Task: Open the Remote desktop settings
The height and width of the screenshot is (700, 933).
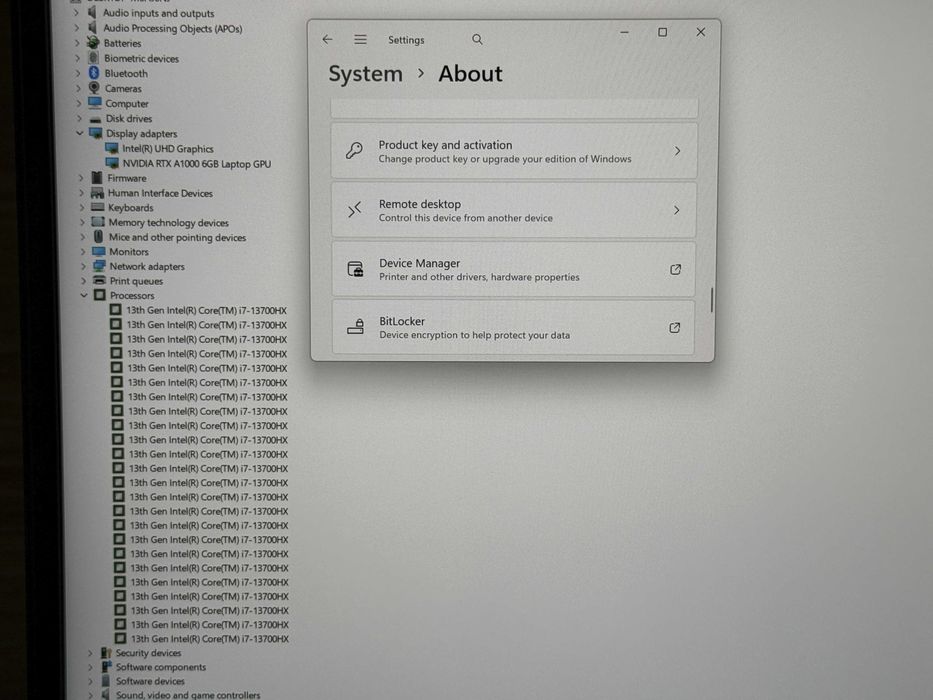Action: pos(514,210)
